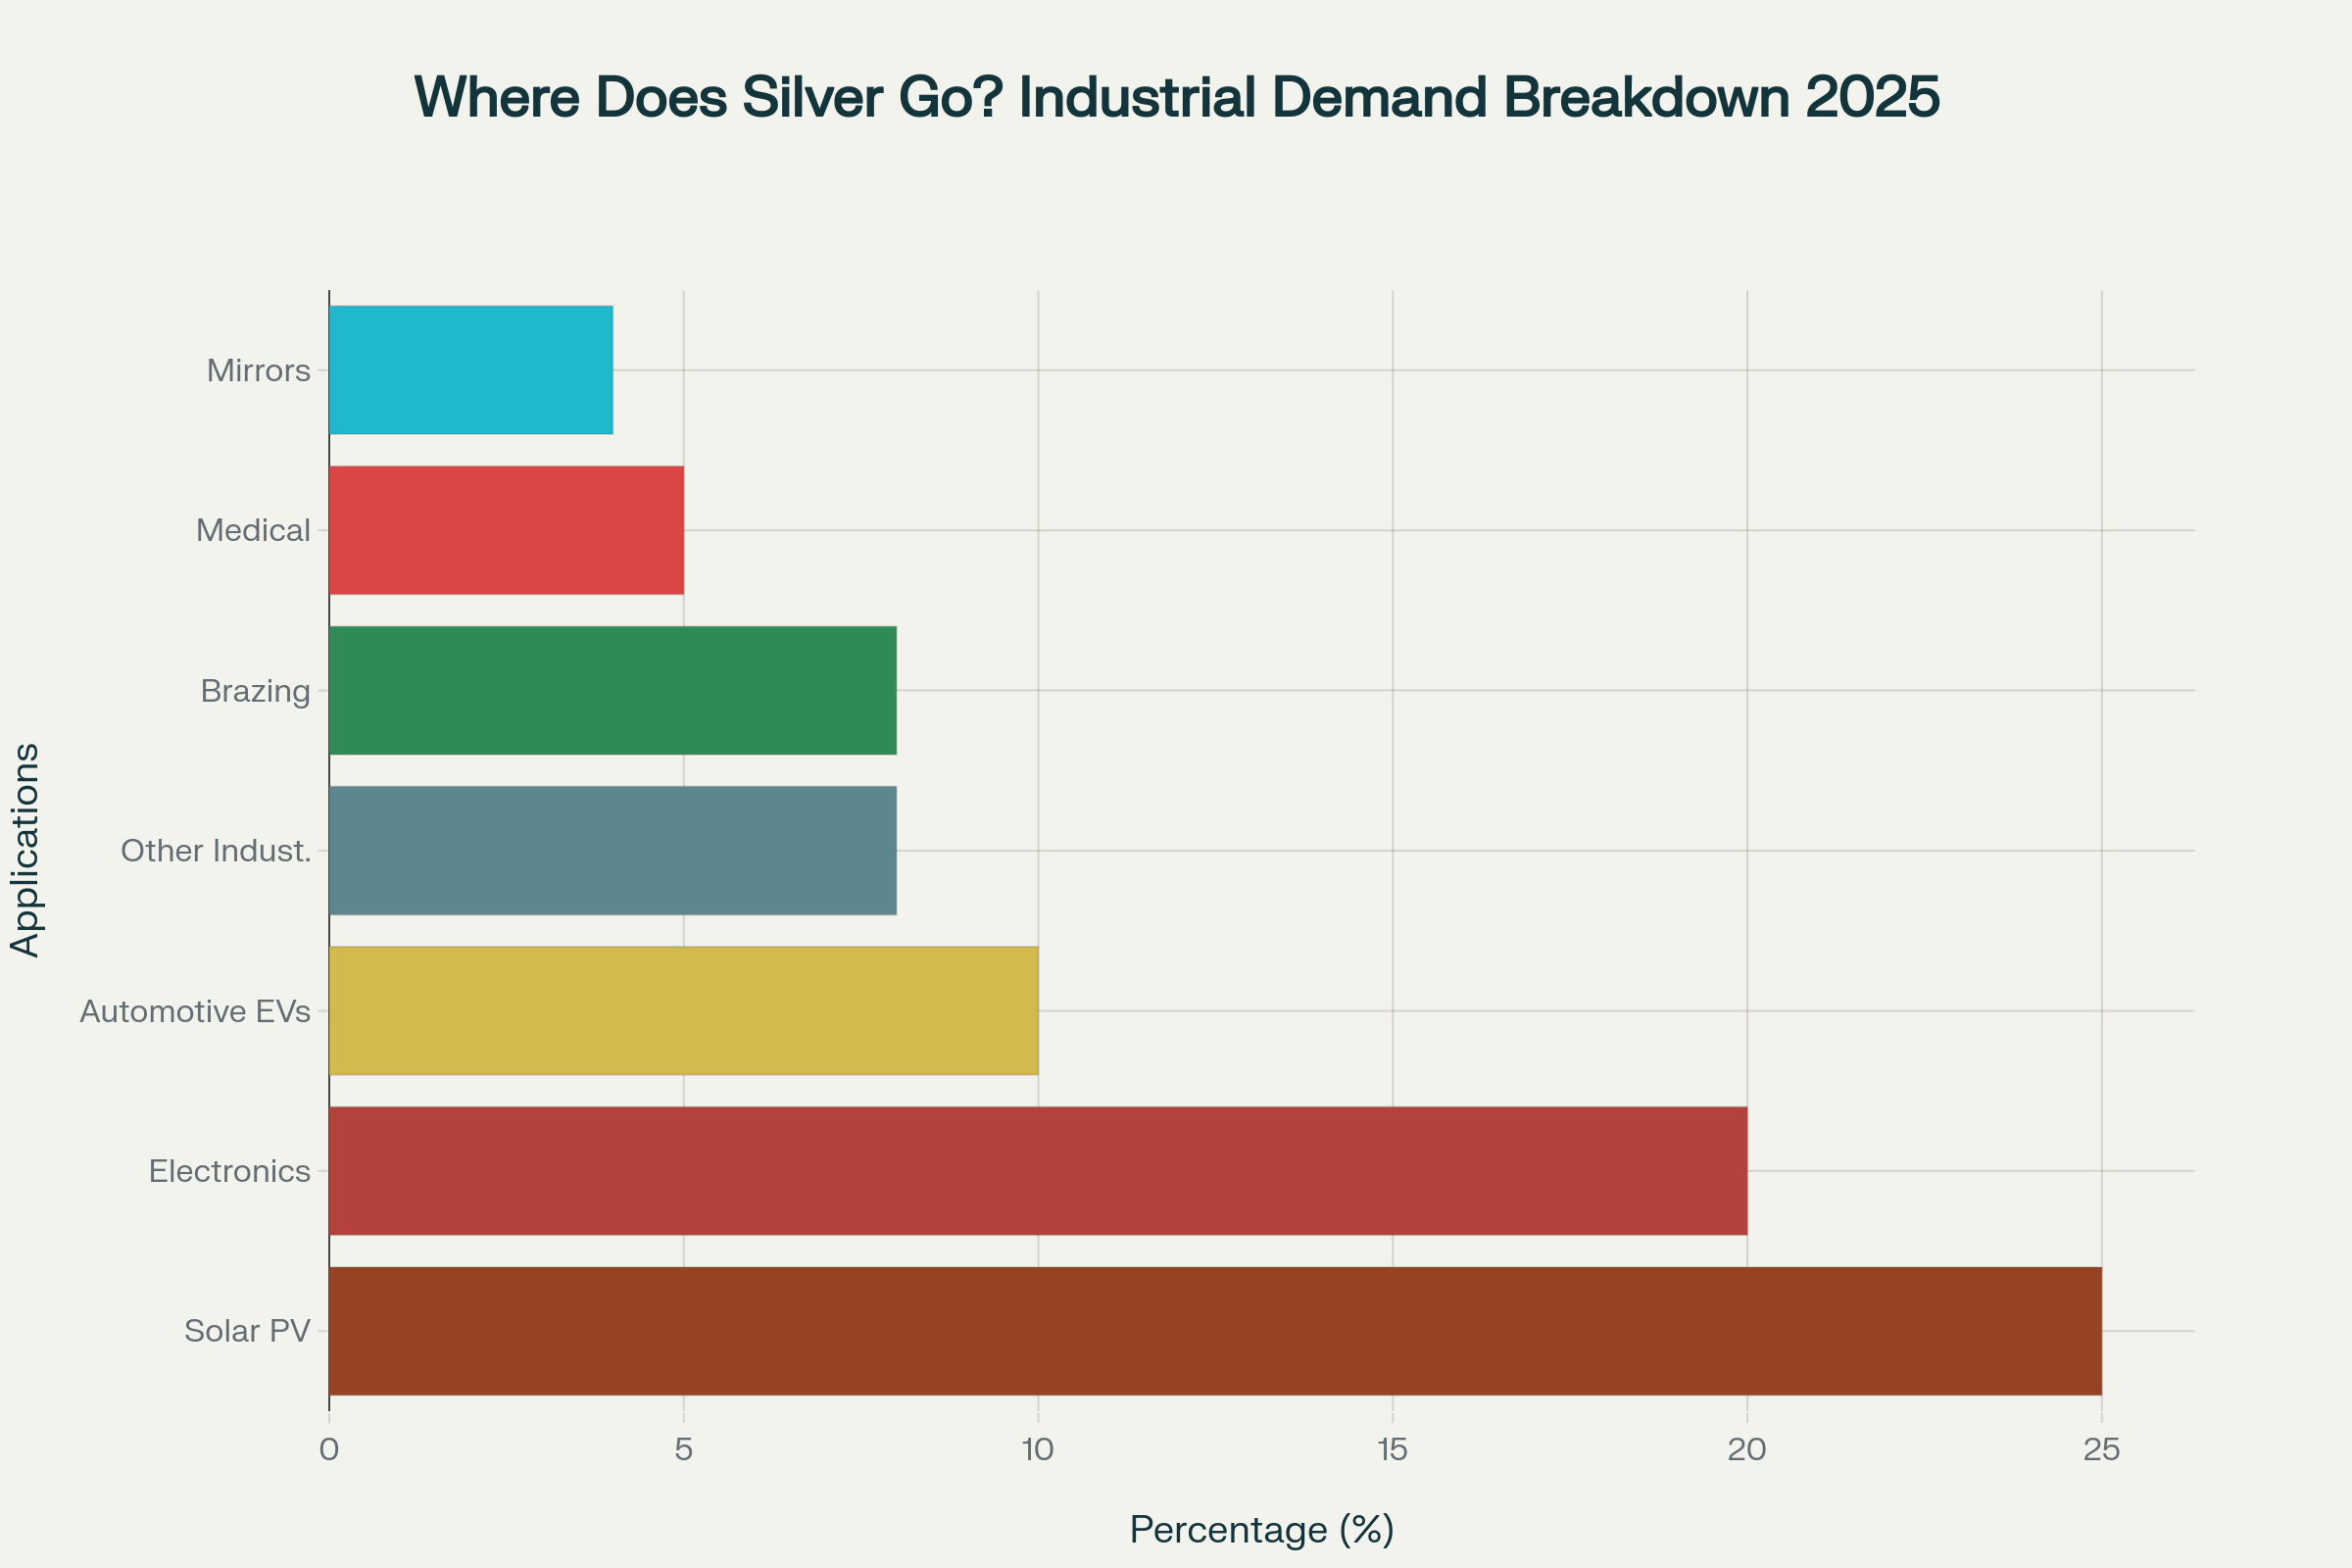Click the Mirrors axis label
Screen dimensions: 2352x1568
point(258,371)
